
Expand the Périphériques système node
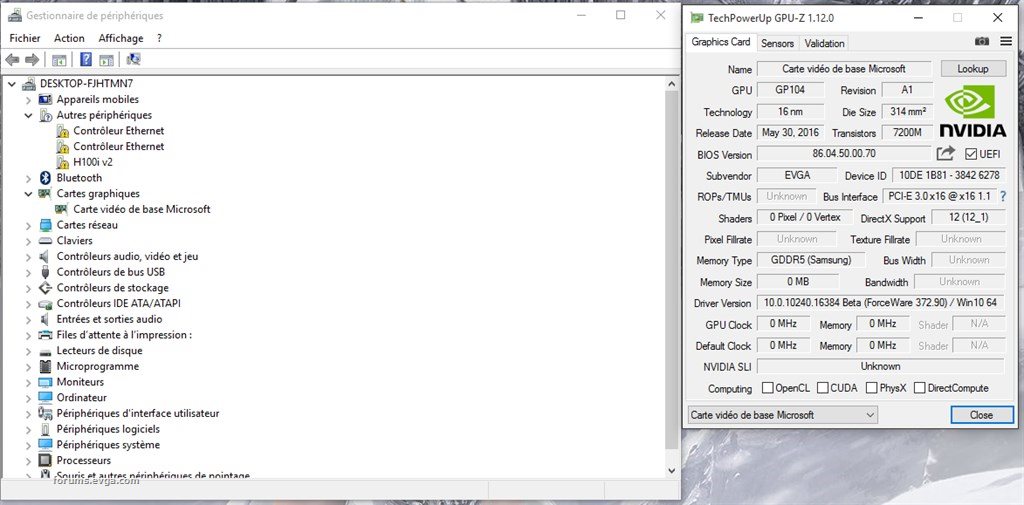pos(28,445)
